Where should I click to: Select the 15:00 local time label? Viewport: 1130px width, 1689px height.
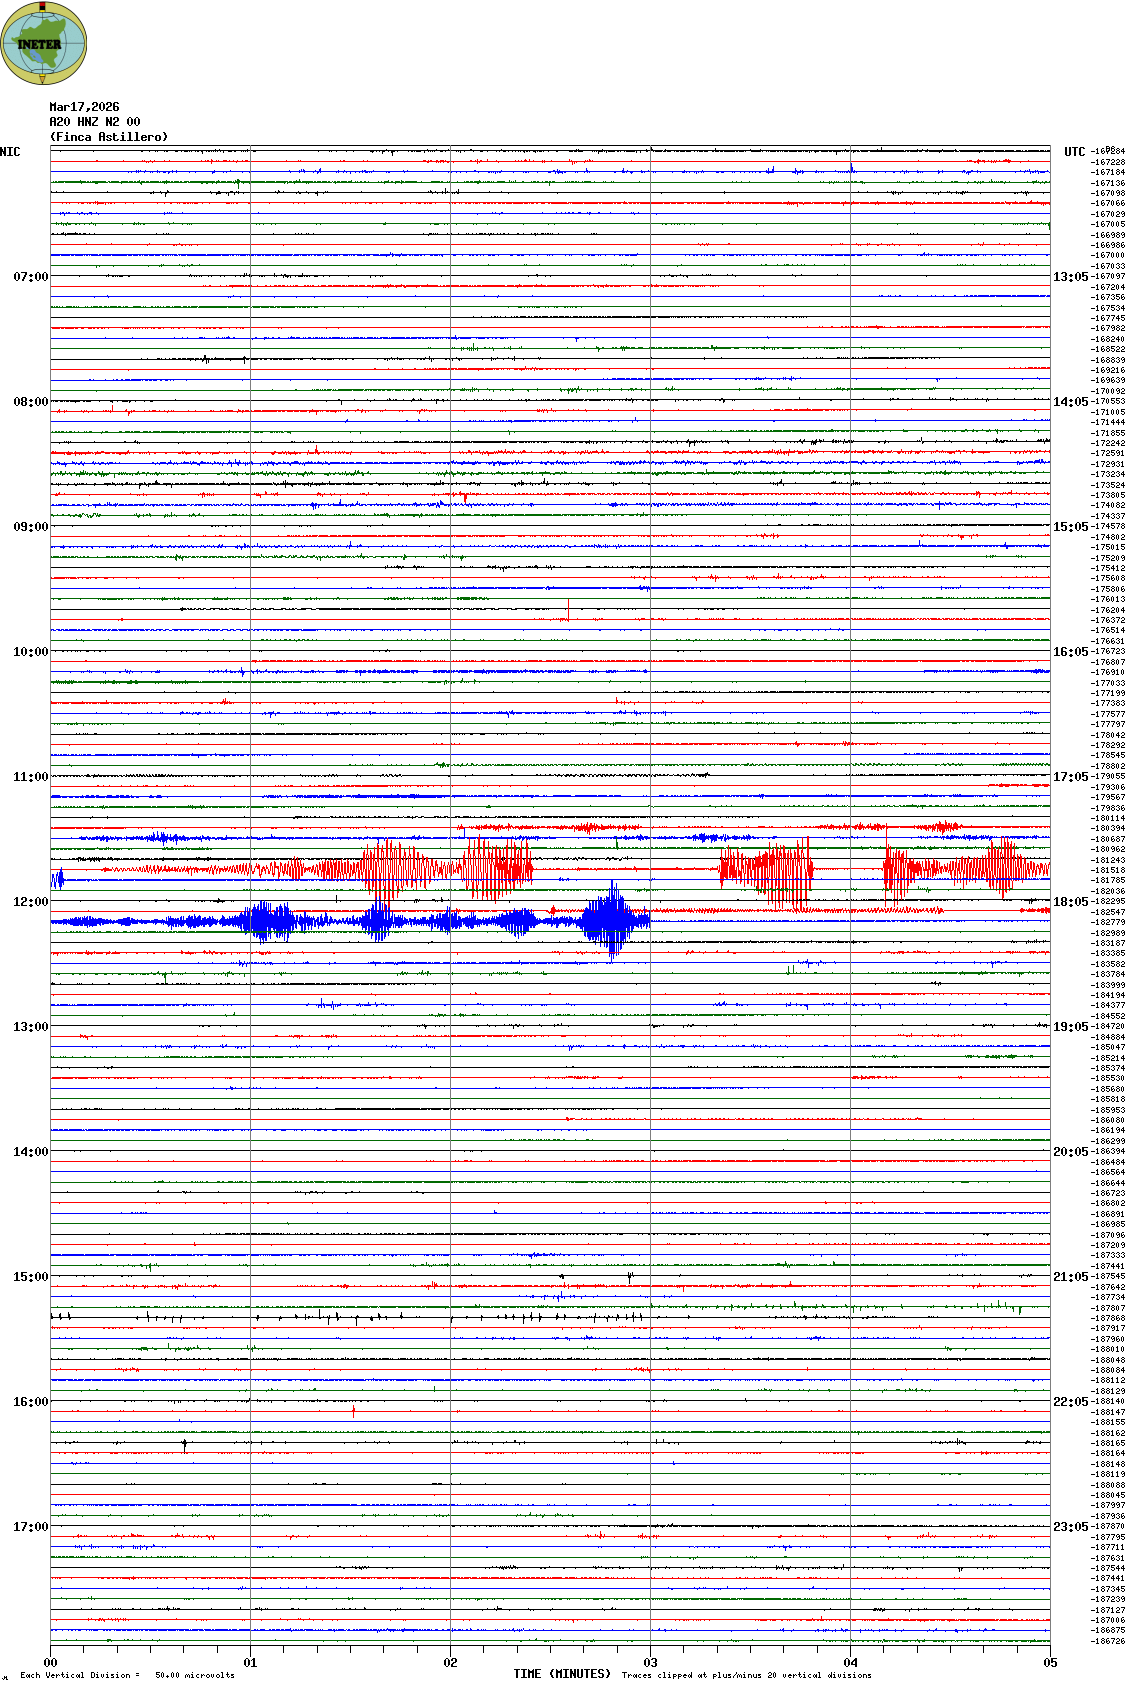30,1277
